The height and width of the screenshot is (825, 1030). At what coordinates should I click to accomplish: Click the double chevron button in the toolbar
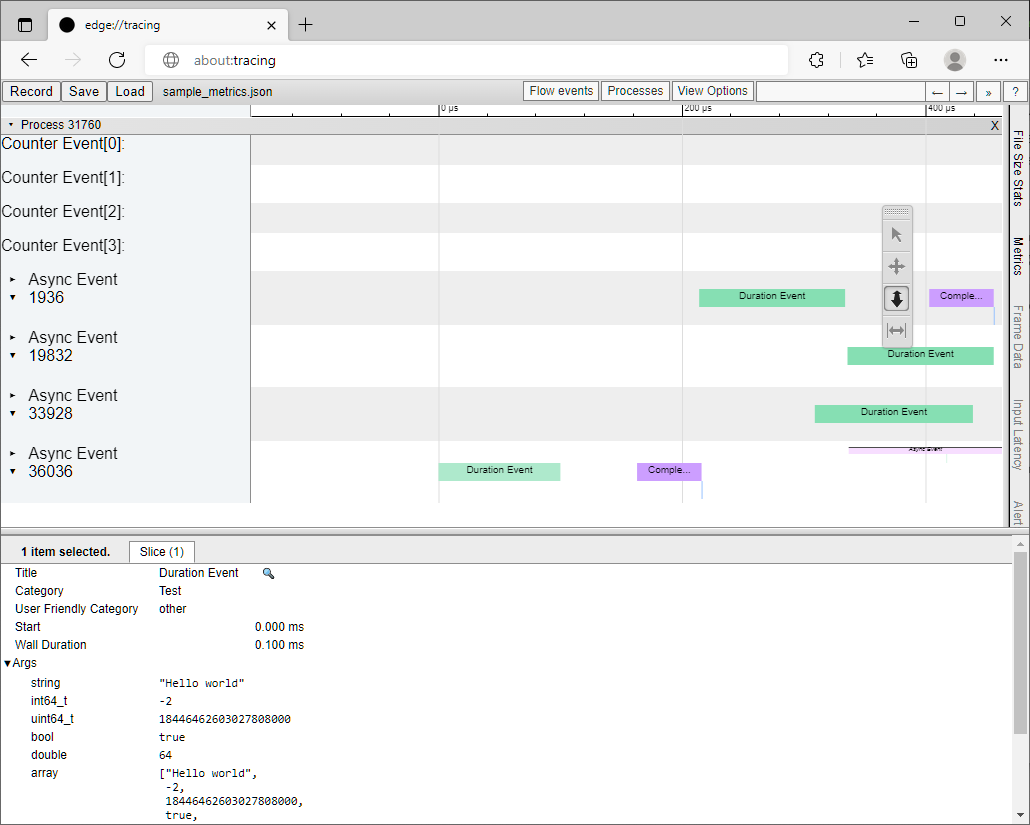tap(989, 91)
